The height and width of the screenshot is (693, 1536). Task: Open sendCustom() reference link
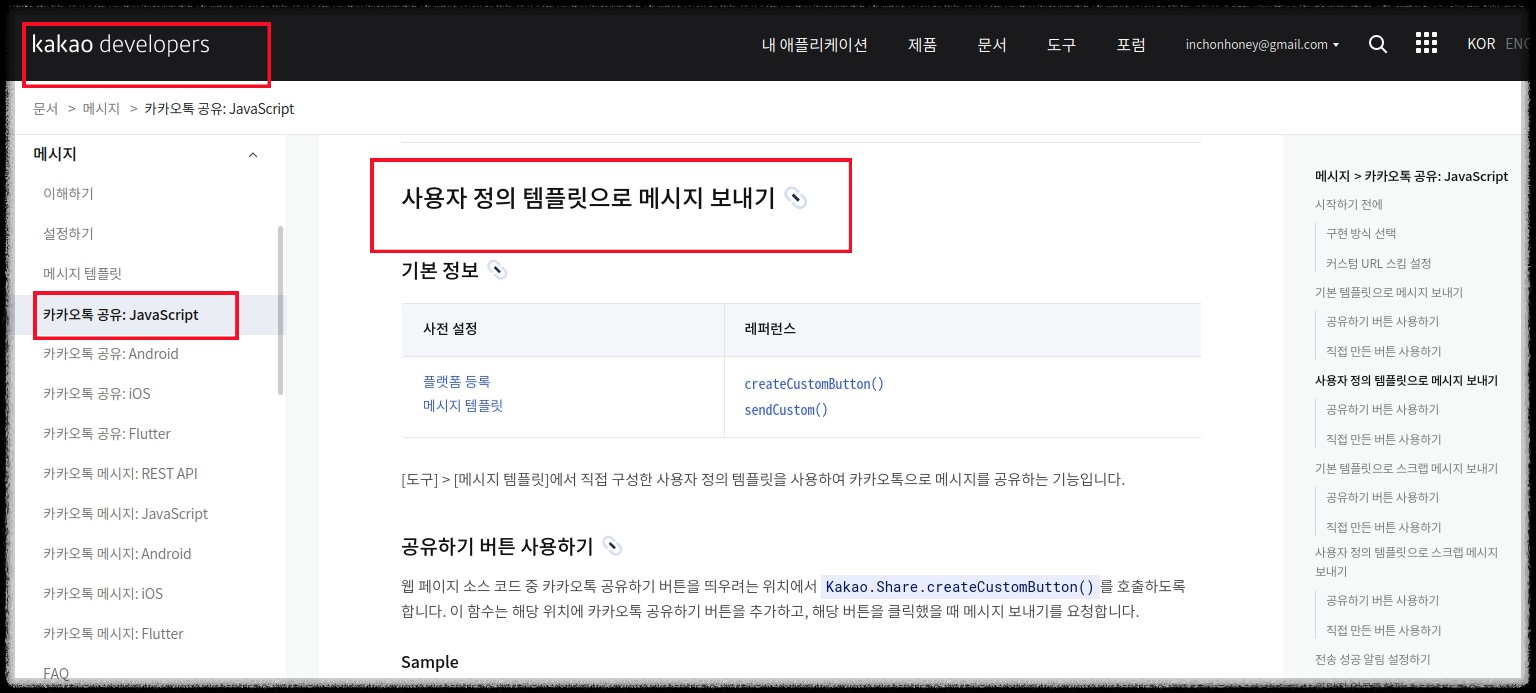click(x=786, y=410)
